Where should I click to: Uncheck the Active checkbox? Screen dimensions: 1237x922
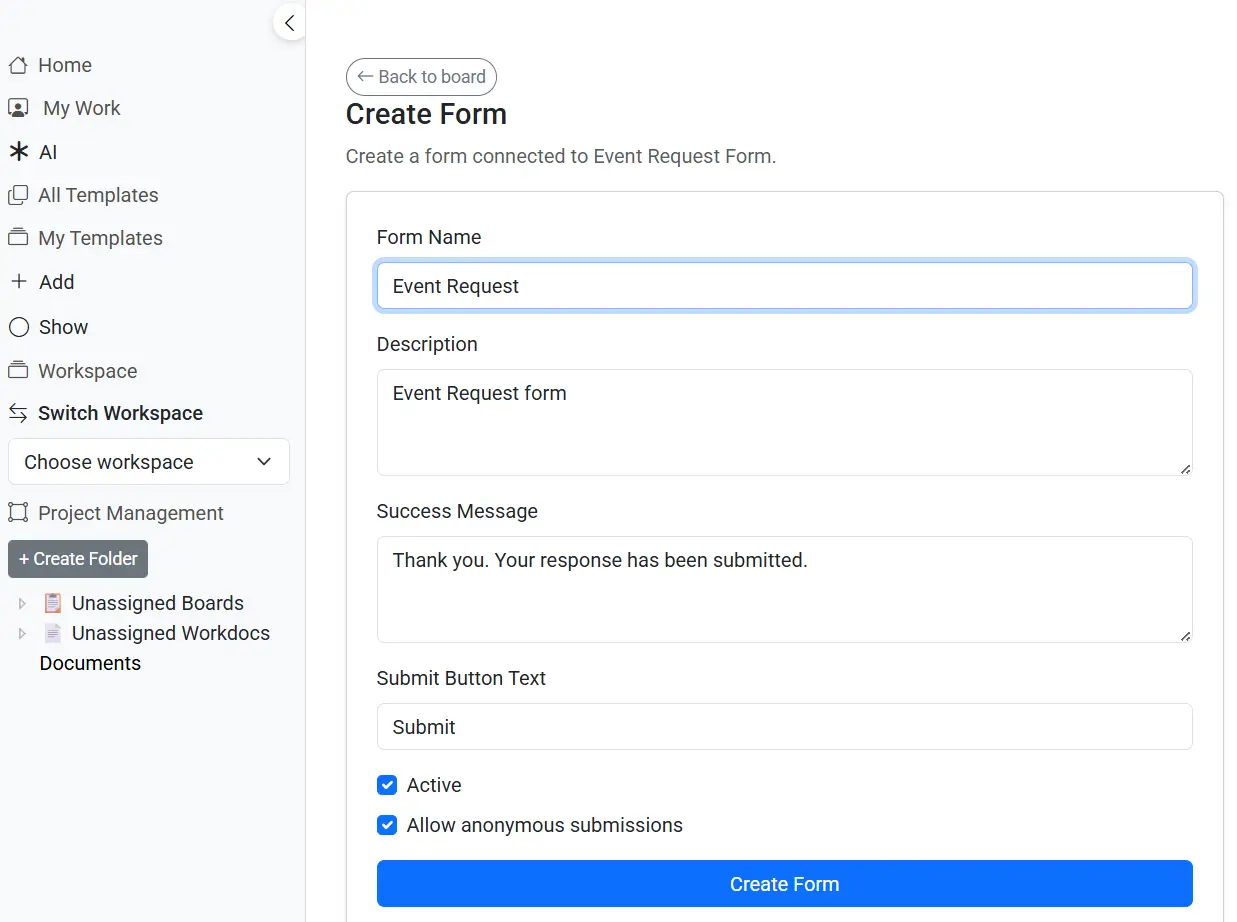(387, 785)
